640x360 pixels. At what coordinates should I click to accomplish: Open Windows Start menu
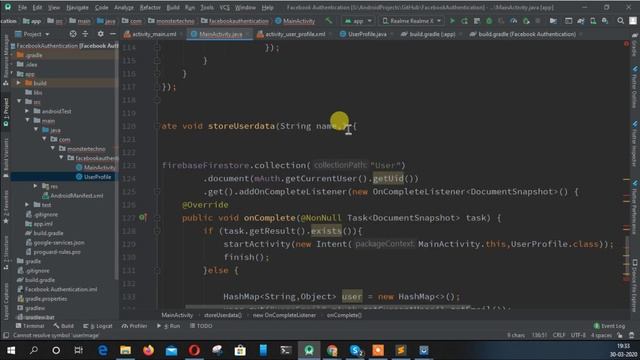pyautogui.click(x=11, y=350)
